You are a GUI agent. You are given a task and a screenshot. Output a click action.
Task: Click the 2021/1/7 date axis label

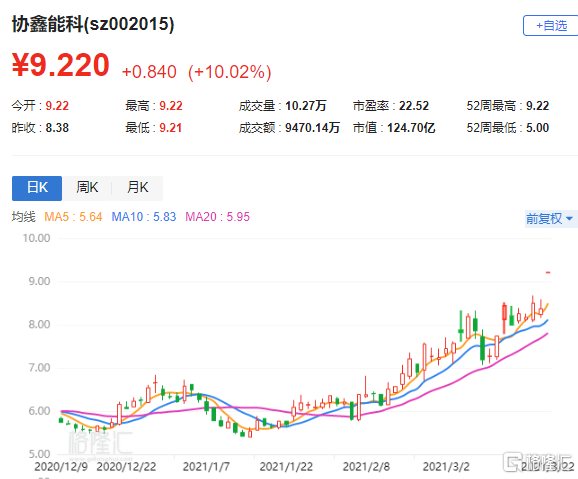206,466
